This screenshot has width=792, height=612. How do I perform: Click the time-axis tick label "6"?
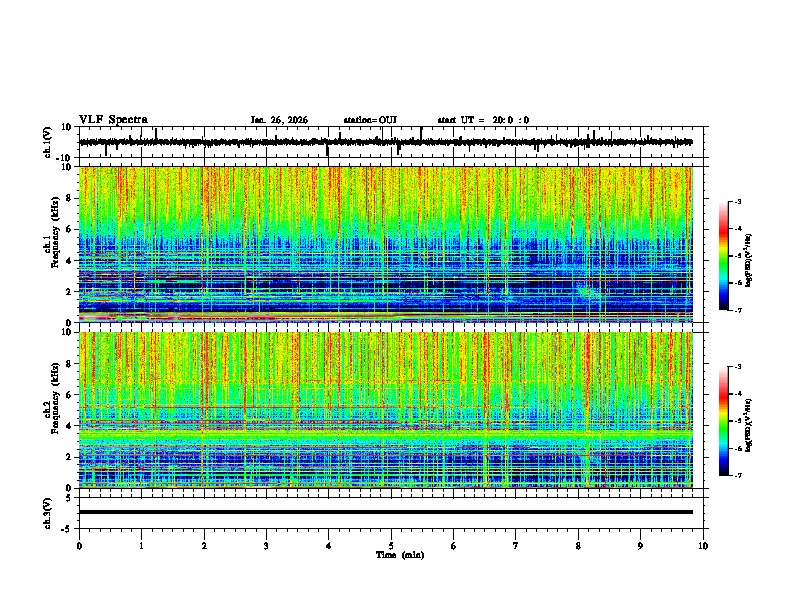pos(454,546)
